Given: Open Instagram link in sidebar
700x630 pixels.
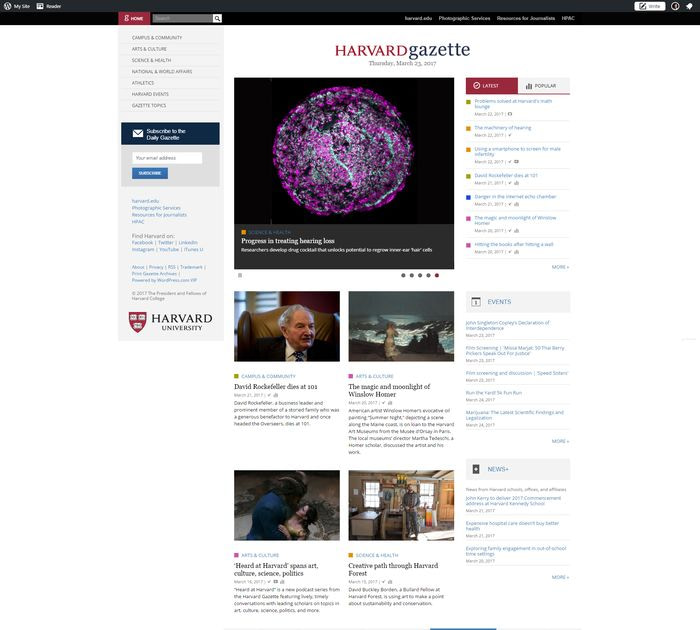Looking at the screenshot, I should 143,250.
